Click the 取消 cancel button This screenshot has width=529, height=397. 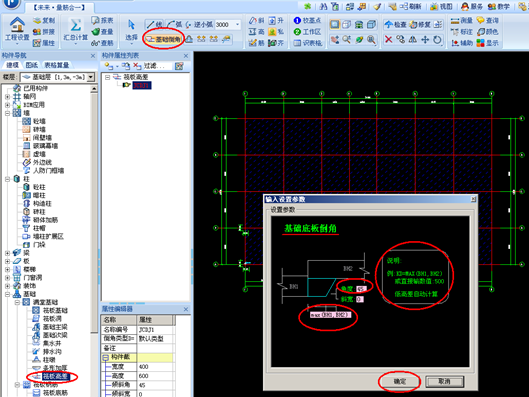point(444,381)
